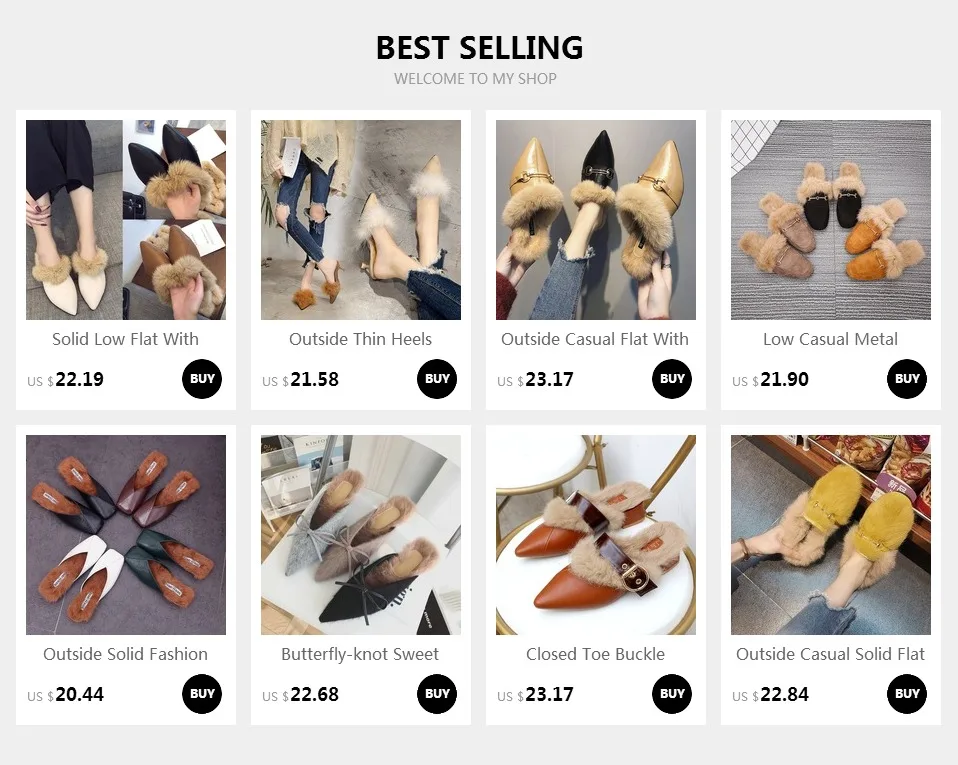View the Low Casual Metal loafers thumbnail
958x765 pixels.
831,220
